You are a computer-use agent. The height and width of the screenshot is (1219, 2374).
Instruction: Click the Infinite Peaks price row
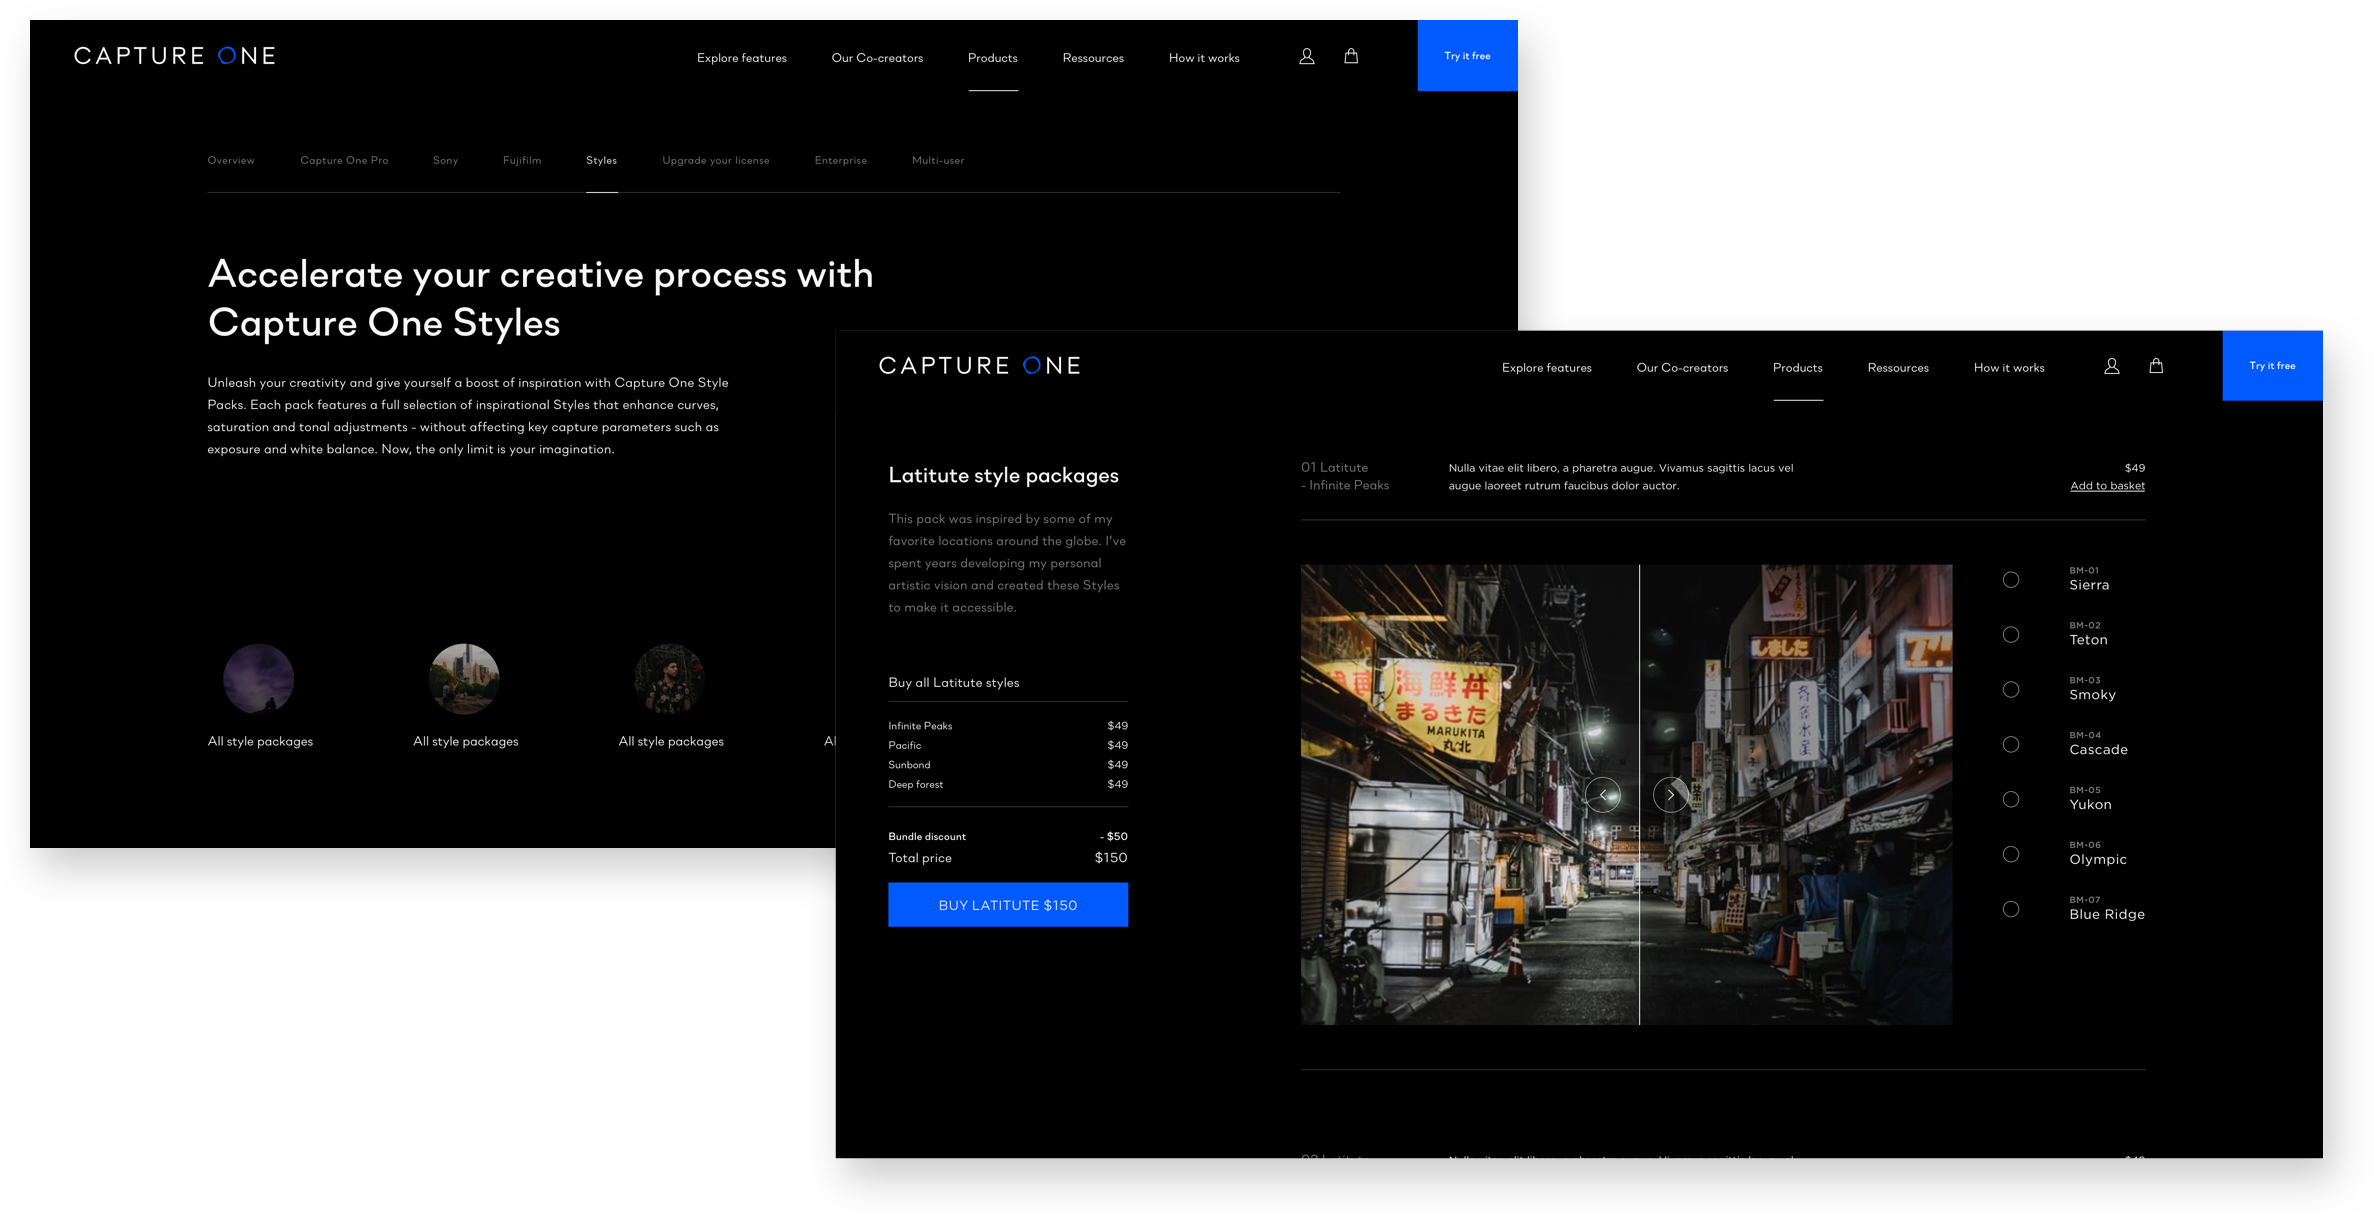tap(1008, 726)
